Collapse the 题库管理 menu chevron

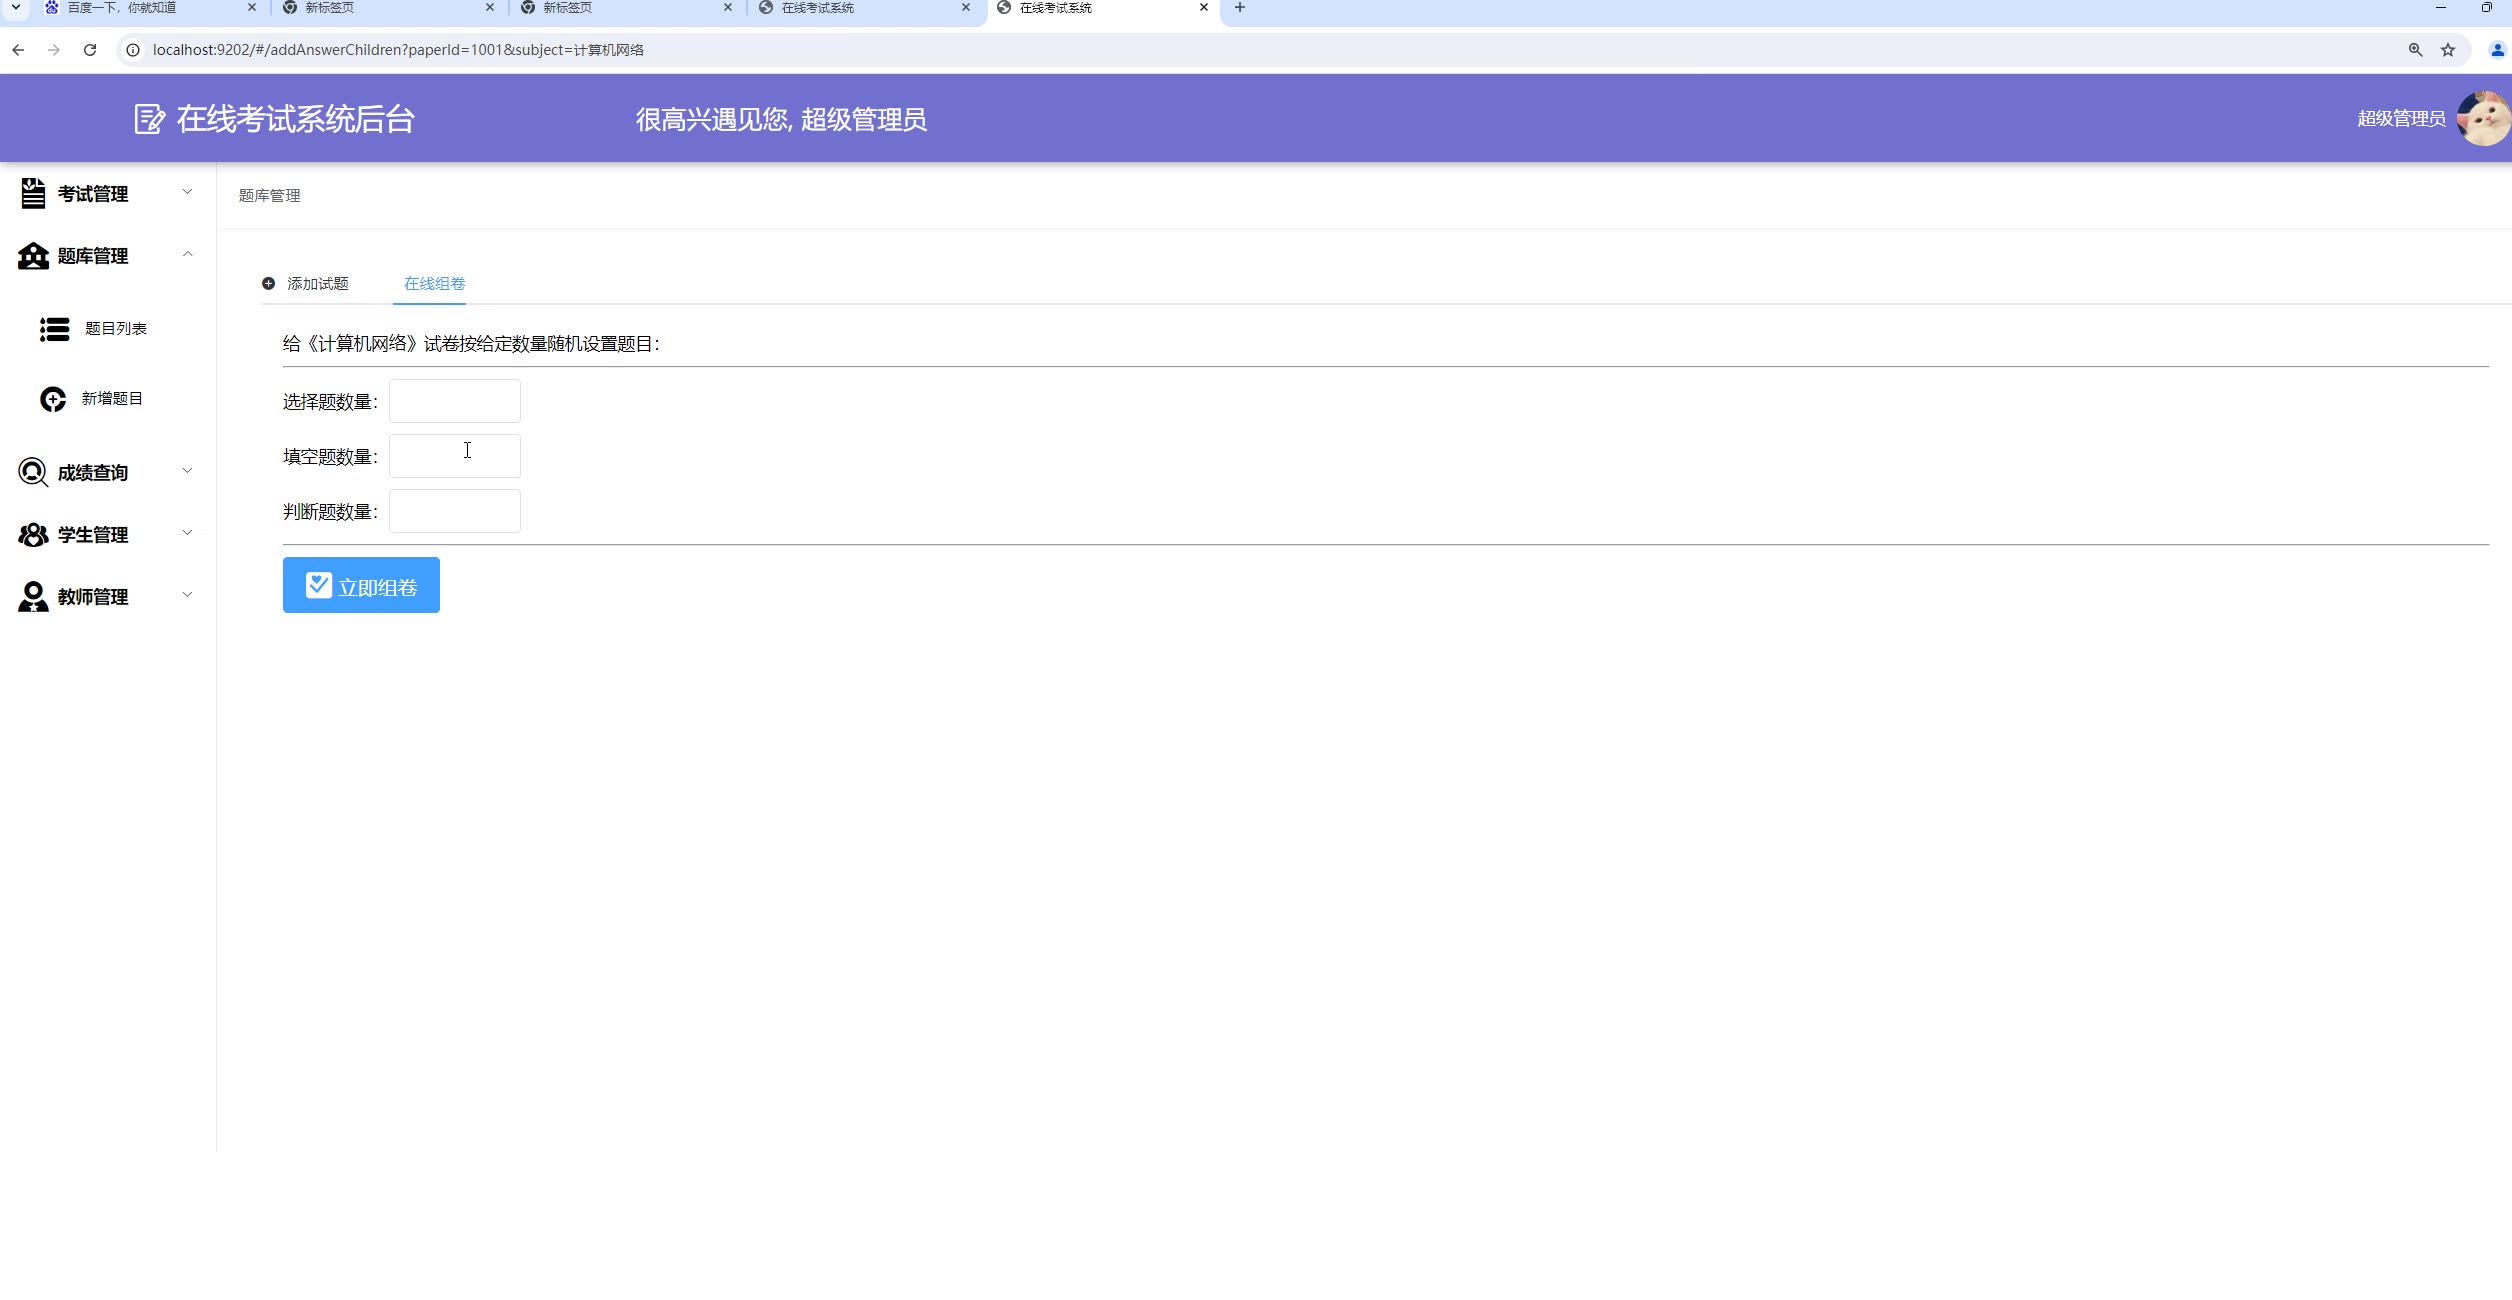click(187, 254)
